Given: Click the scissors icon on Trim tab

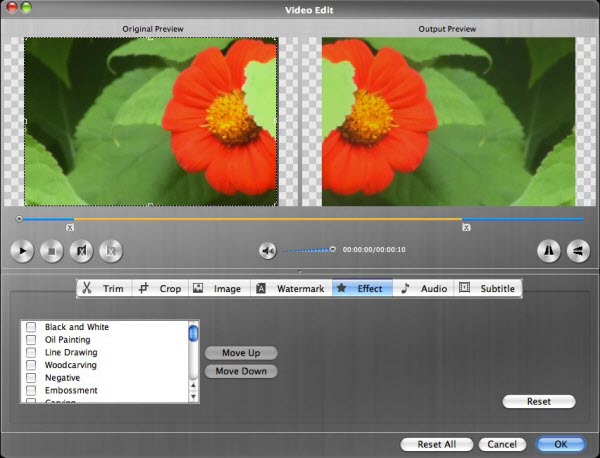Looking at the screenshot, I should point(87,288).
